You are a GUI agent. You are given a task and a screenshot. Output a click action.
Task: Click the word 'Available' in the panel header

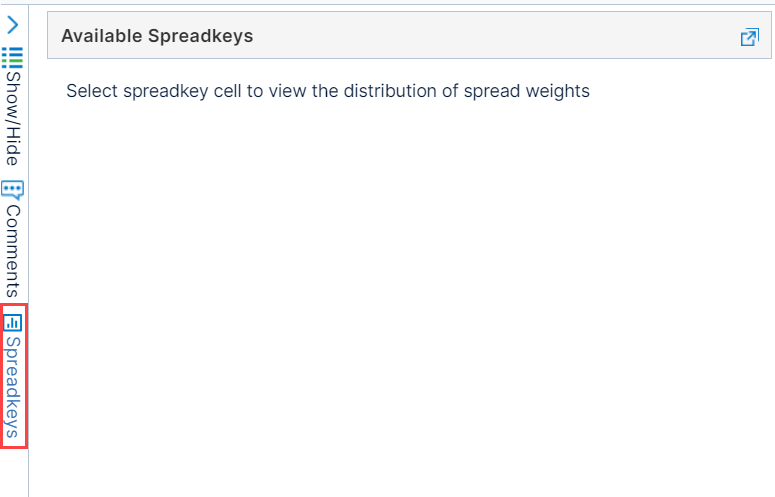click(x=102, y=36)
